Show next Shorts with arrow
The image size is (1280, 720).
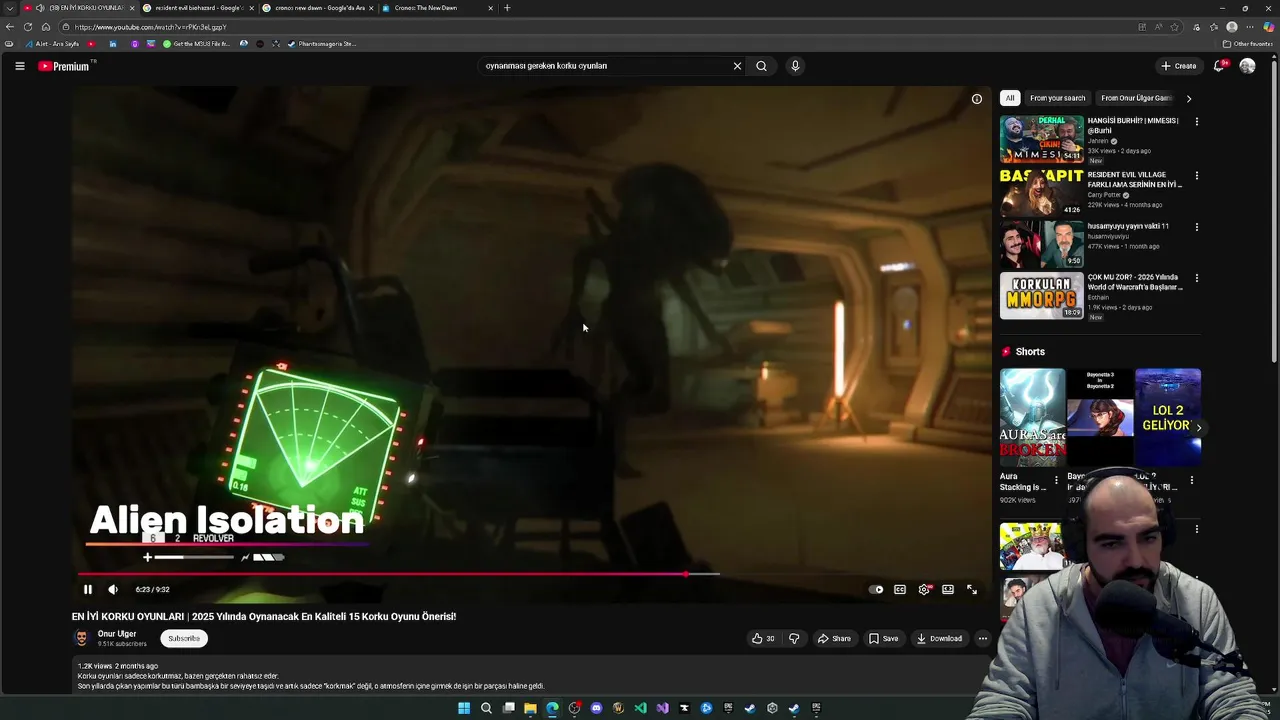[x=1198, y=428]
